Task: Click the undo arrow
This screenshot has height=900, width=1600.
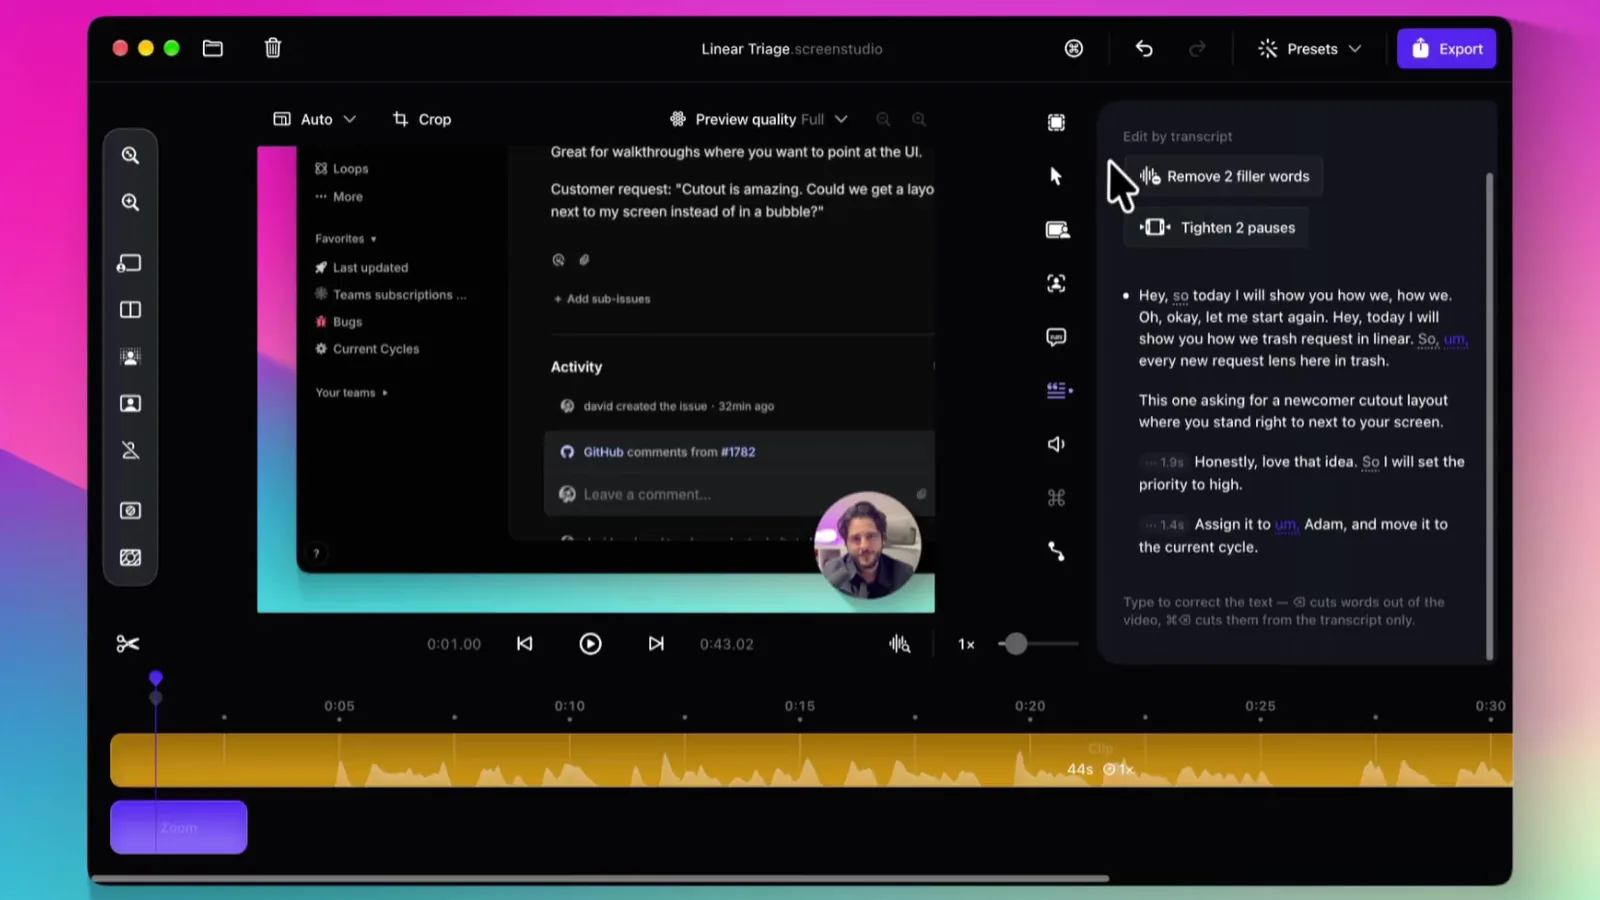Action: (x=1144, y=48)
